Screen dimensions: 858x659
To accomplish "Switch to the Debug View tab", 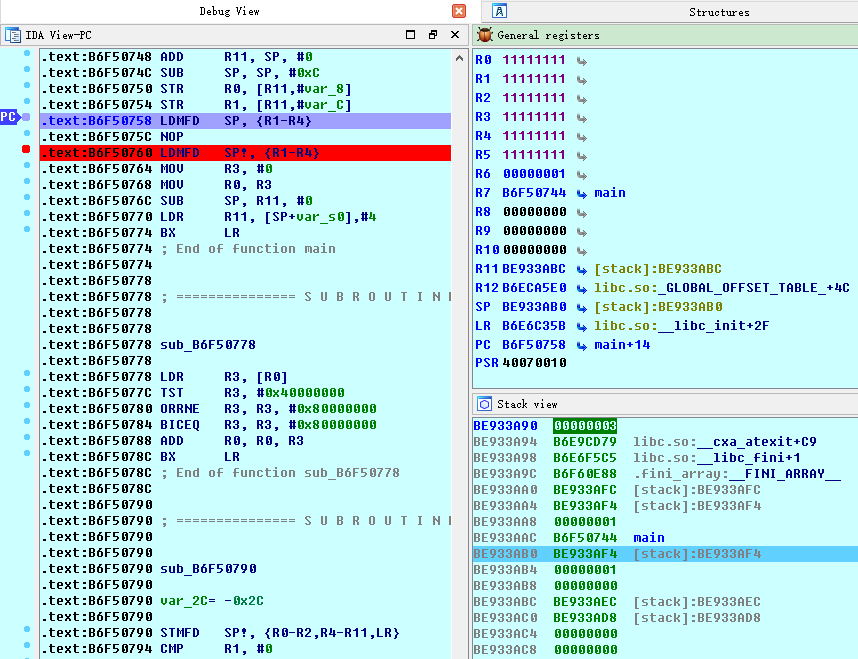I will [x=229, y=11].
